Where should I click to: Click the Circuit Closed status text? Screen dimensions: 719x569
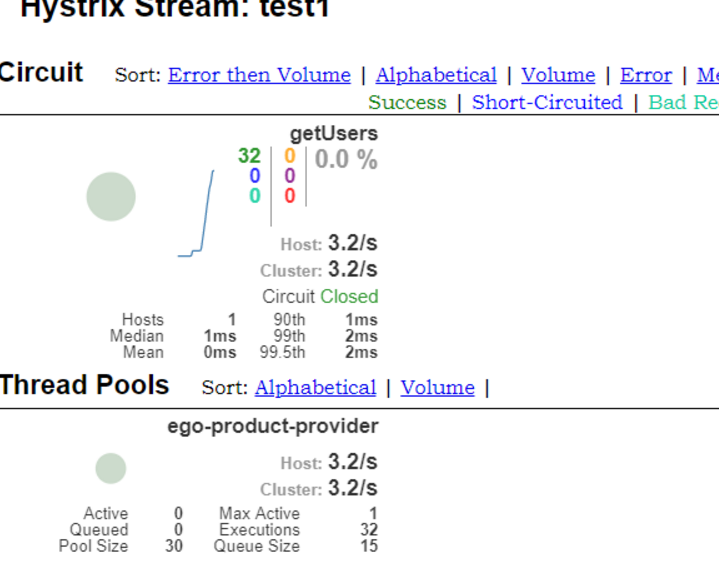tap(320, 296)
